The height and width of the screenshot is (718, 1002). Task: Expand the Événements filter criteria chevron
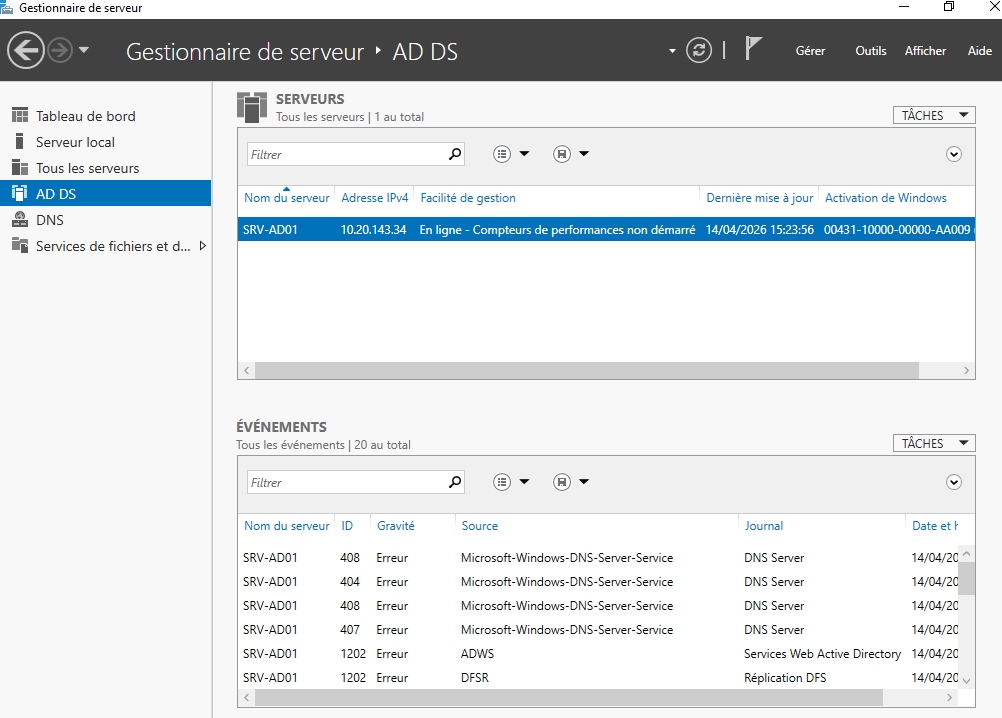(953, 482)
